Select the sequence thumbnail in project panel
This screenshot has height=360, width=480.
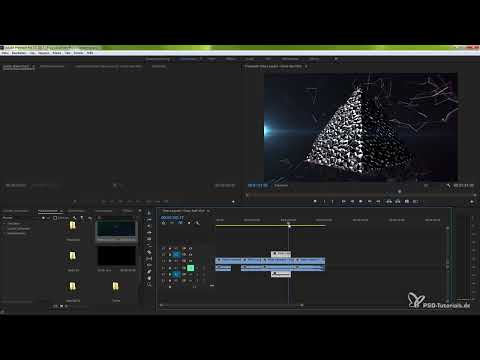[116, 230]
